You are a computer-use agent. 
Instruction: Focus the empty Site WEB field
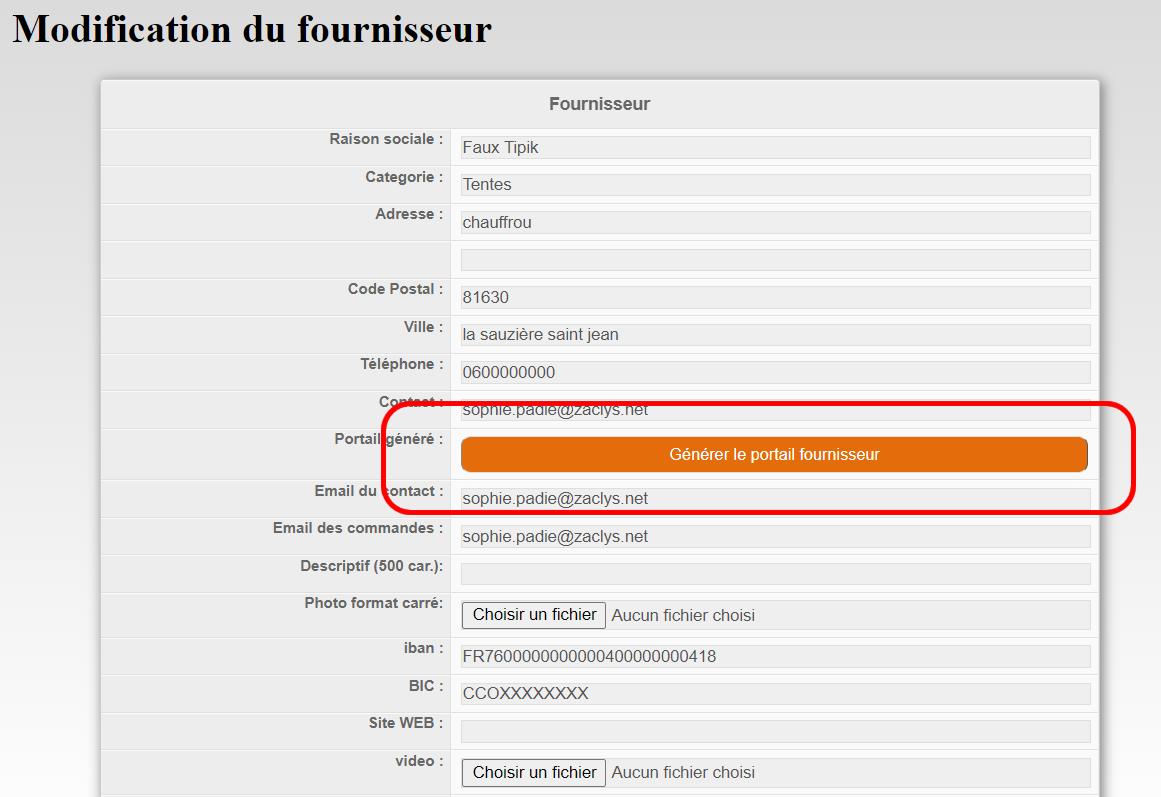point(775,731)
